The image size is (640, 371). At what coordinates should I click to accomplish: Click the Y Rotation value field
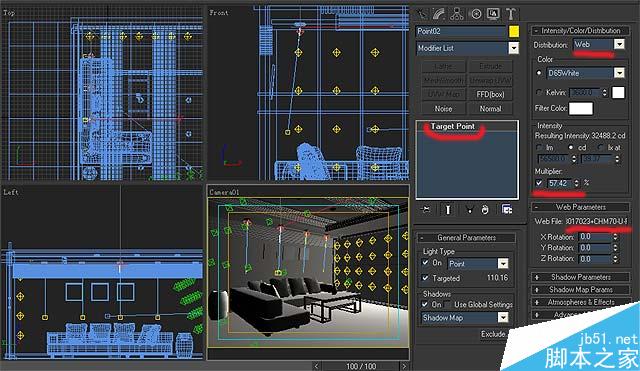pyautogui.click(x=594, y=248)
